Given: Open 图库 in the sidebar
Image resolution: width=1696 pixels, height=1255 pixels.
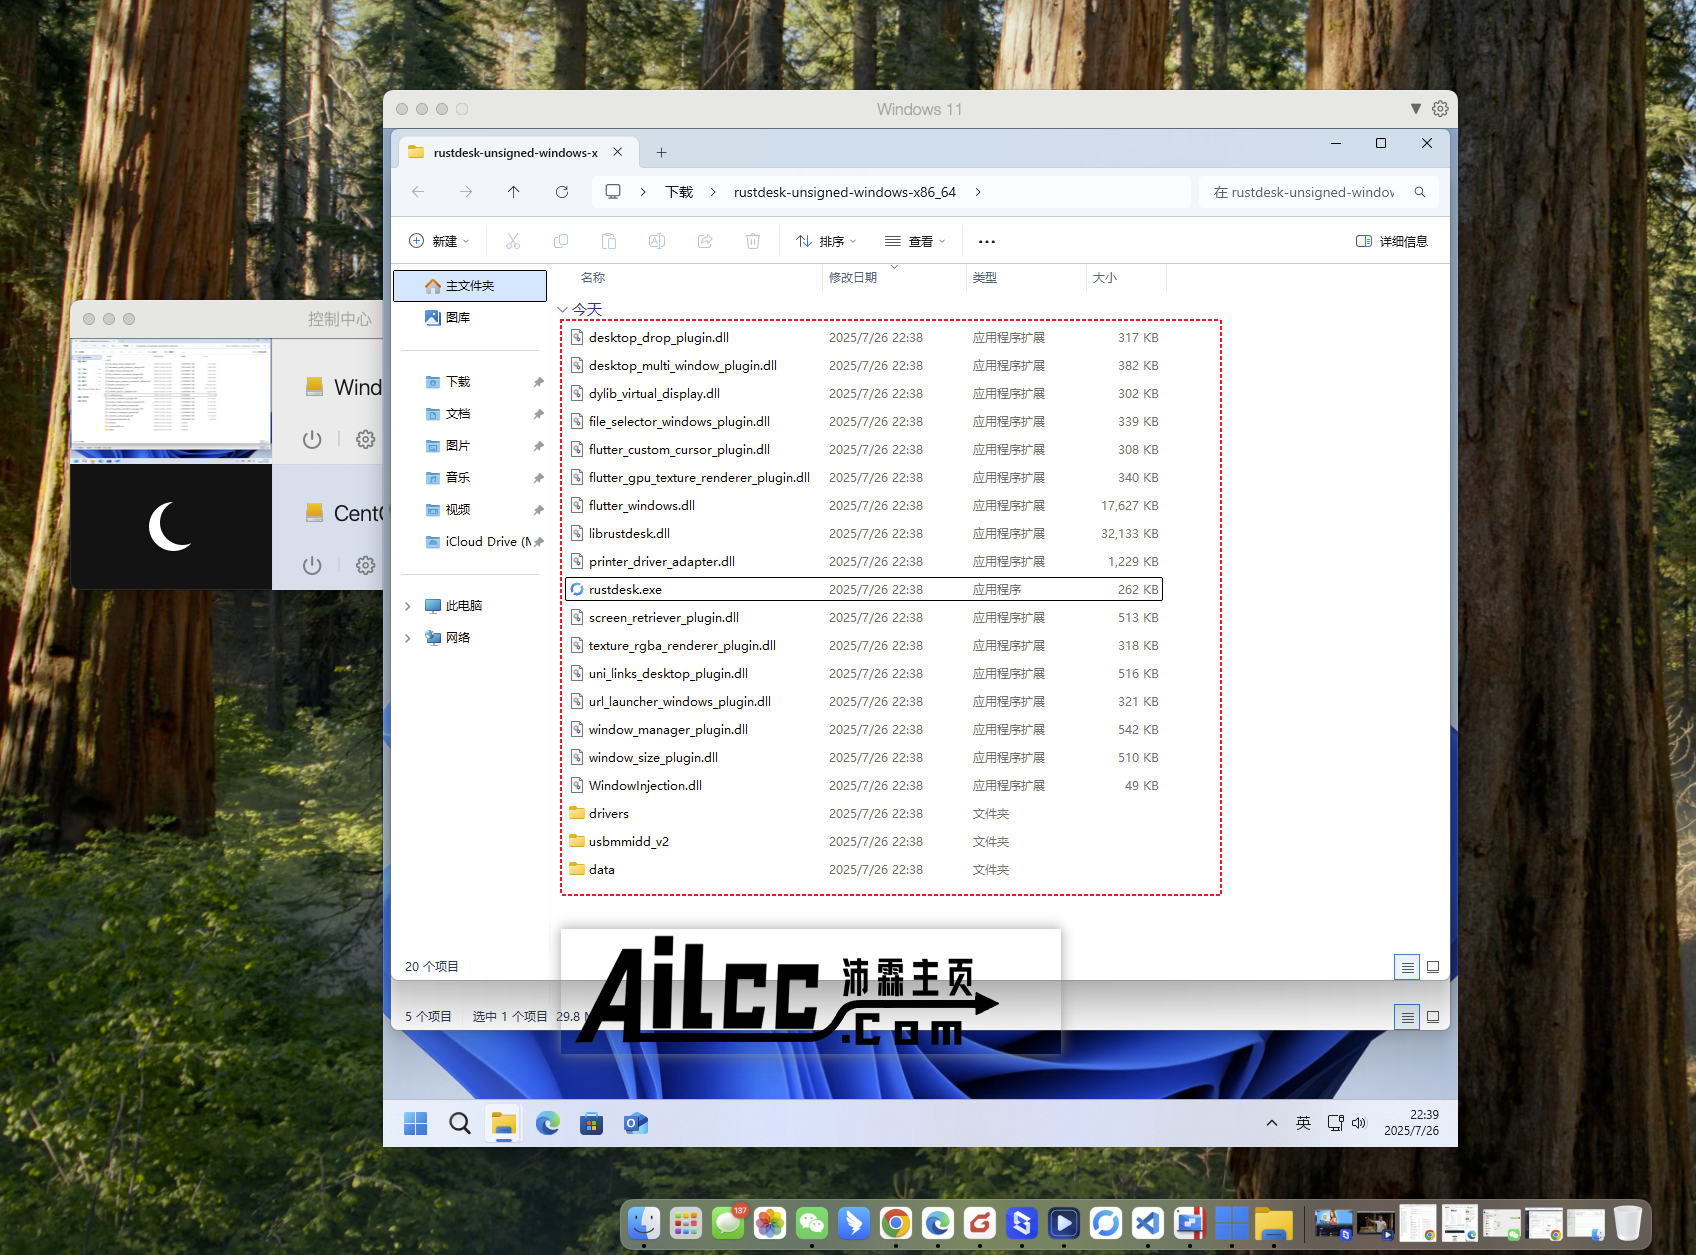Looking at the screenshot, I should (x=470, y=318).
